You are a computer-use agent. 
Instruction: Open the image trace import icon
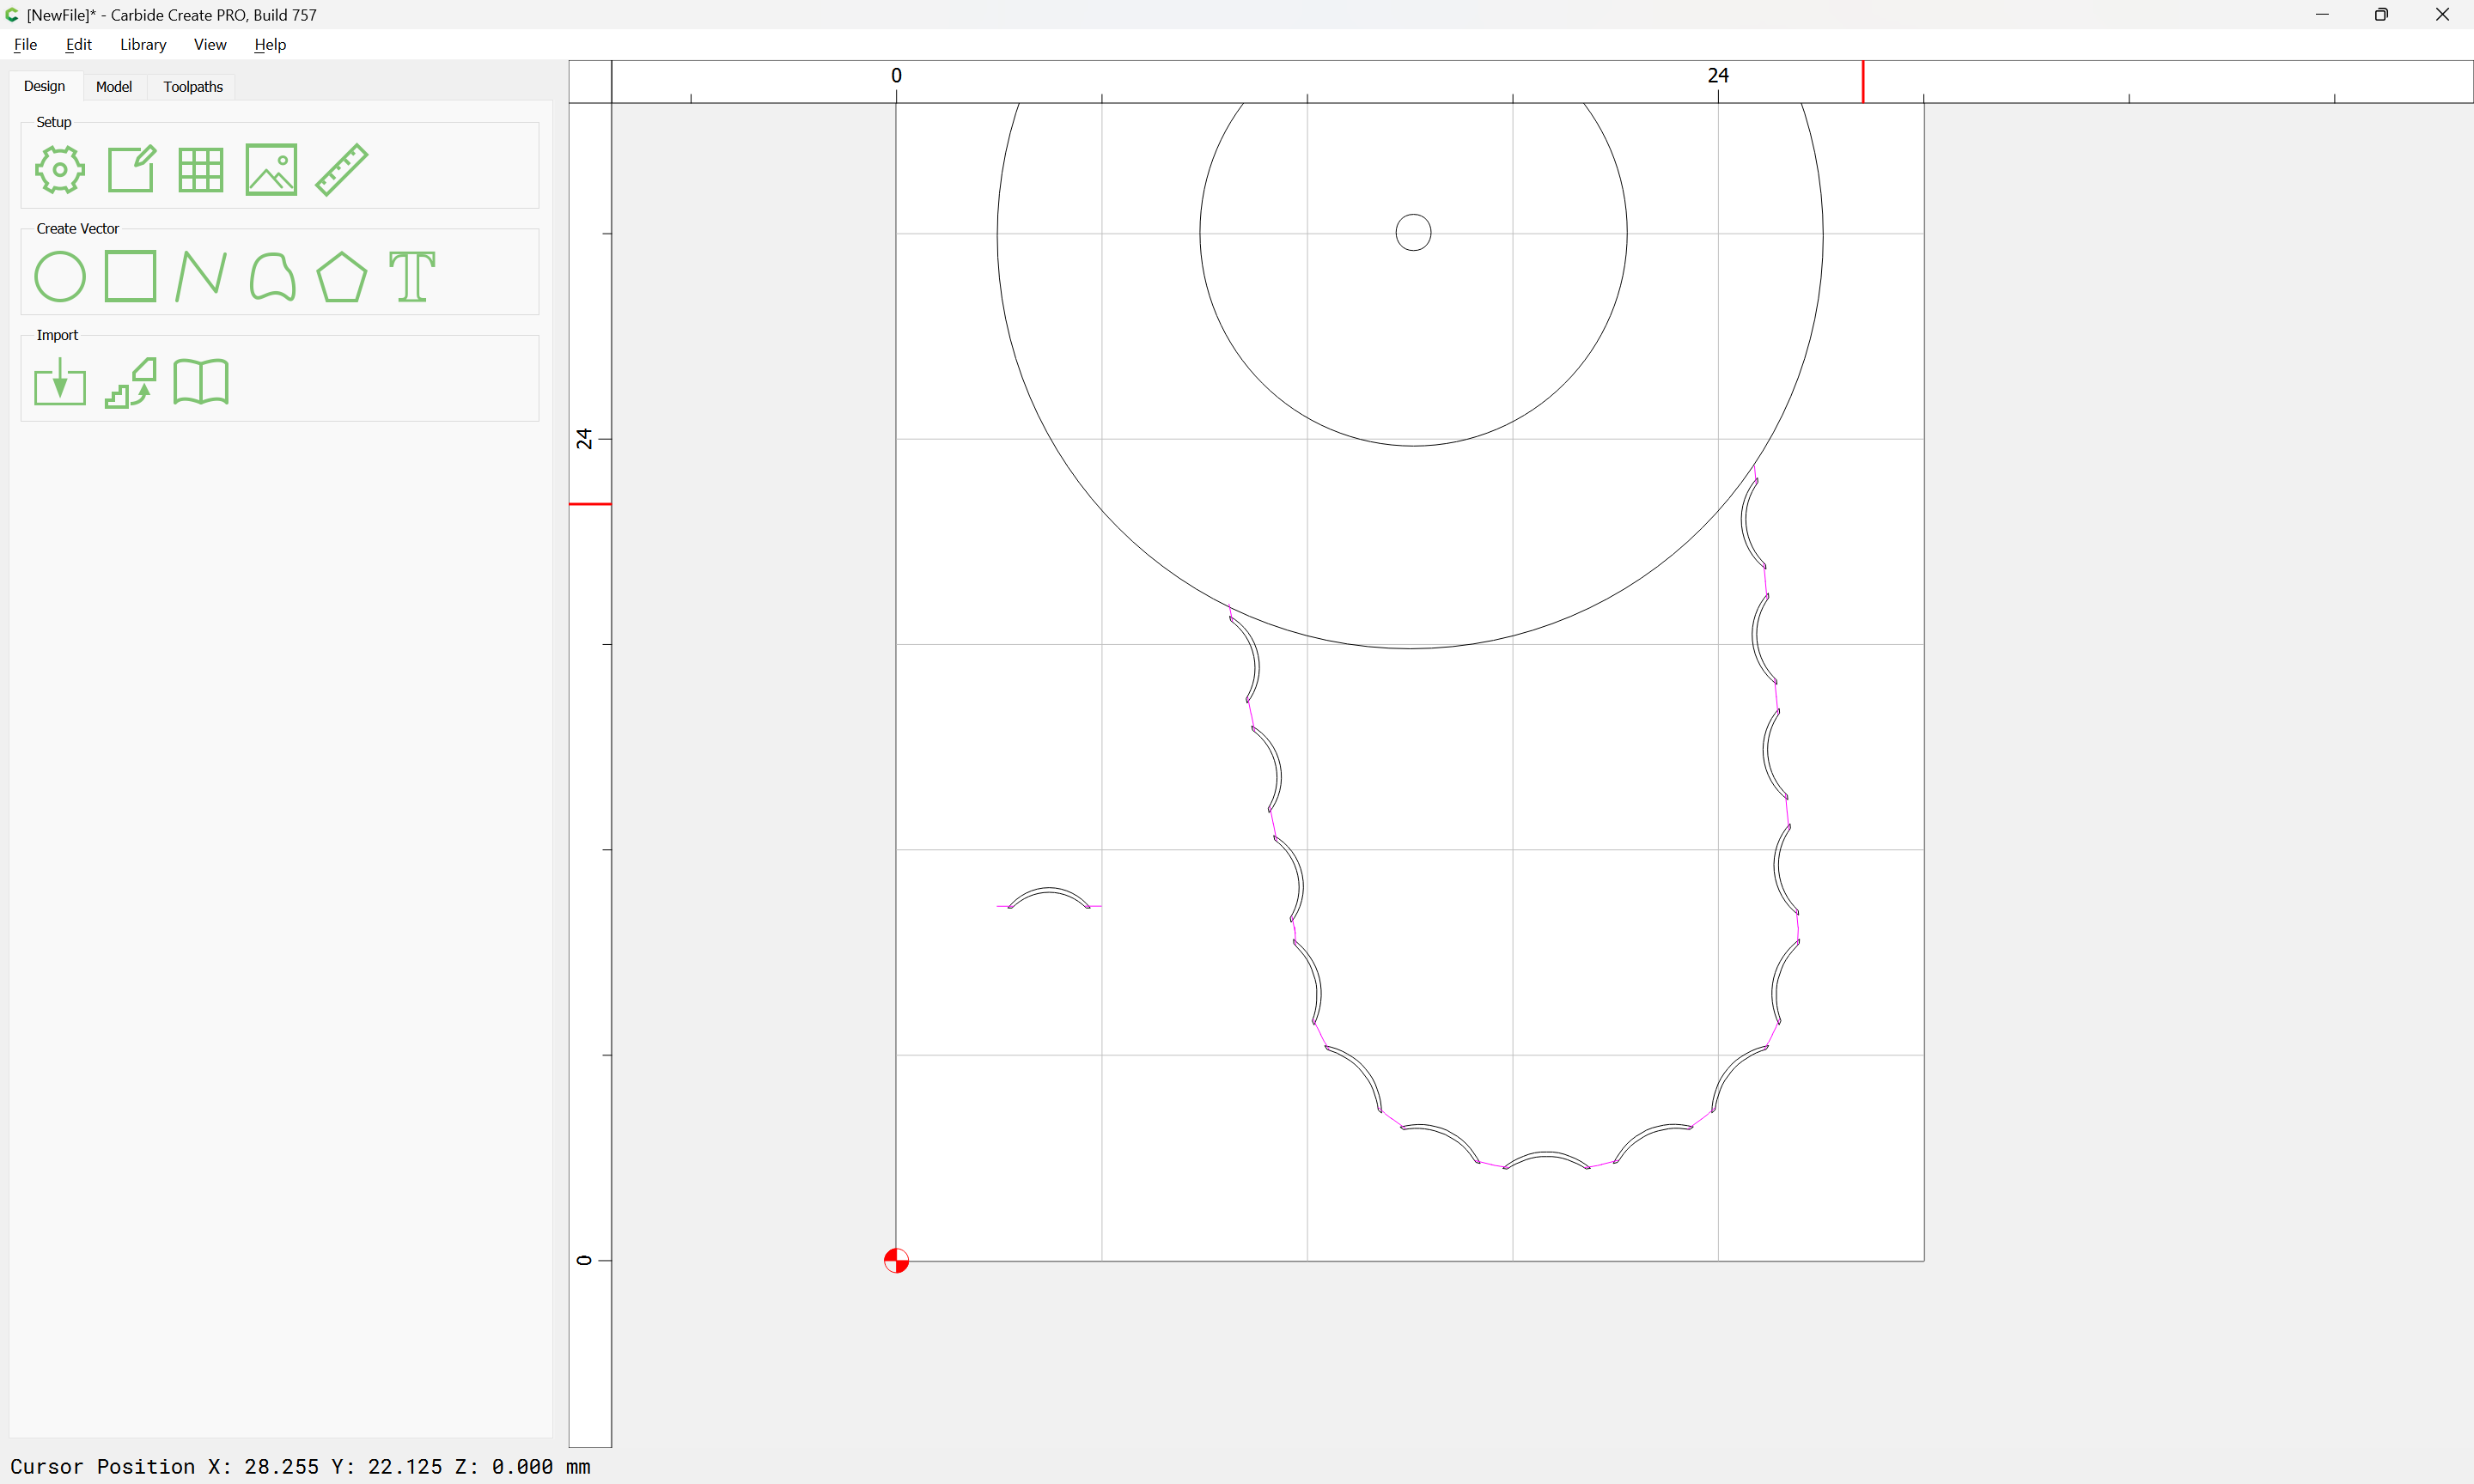[x=131, y=382]
